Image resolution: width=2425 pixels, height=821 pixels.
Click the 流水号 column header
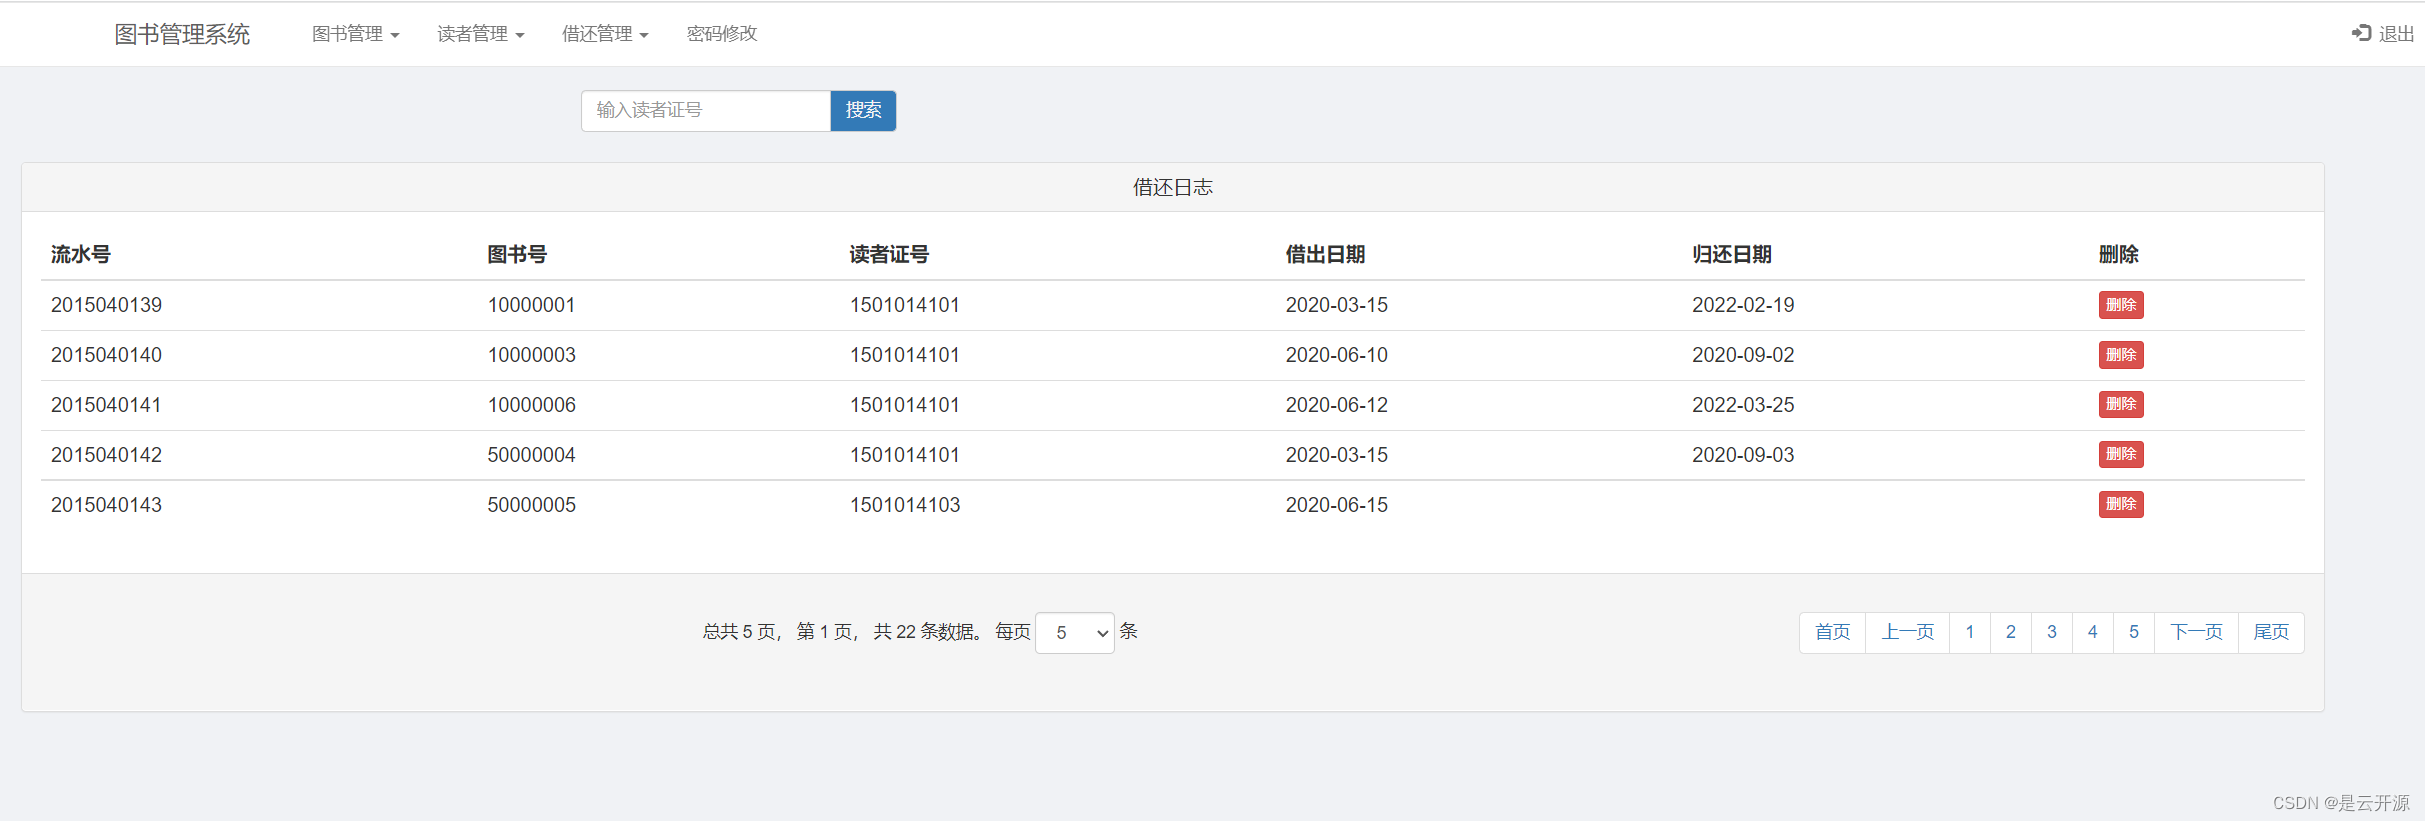click(81, 255)
